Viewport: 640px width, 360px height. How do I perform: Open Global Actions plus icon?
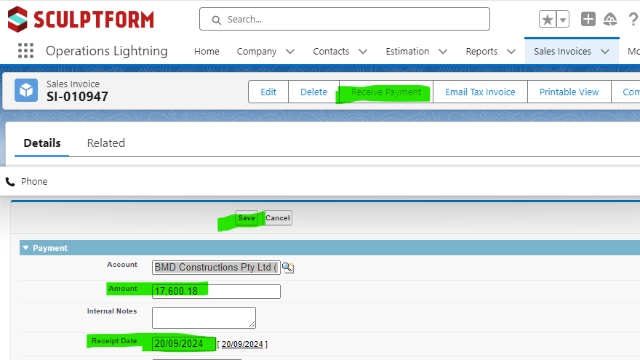(588, 19)
